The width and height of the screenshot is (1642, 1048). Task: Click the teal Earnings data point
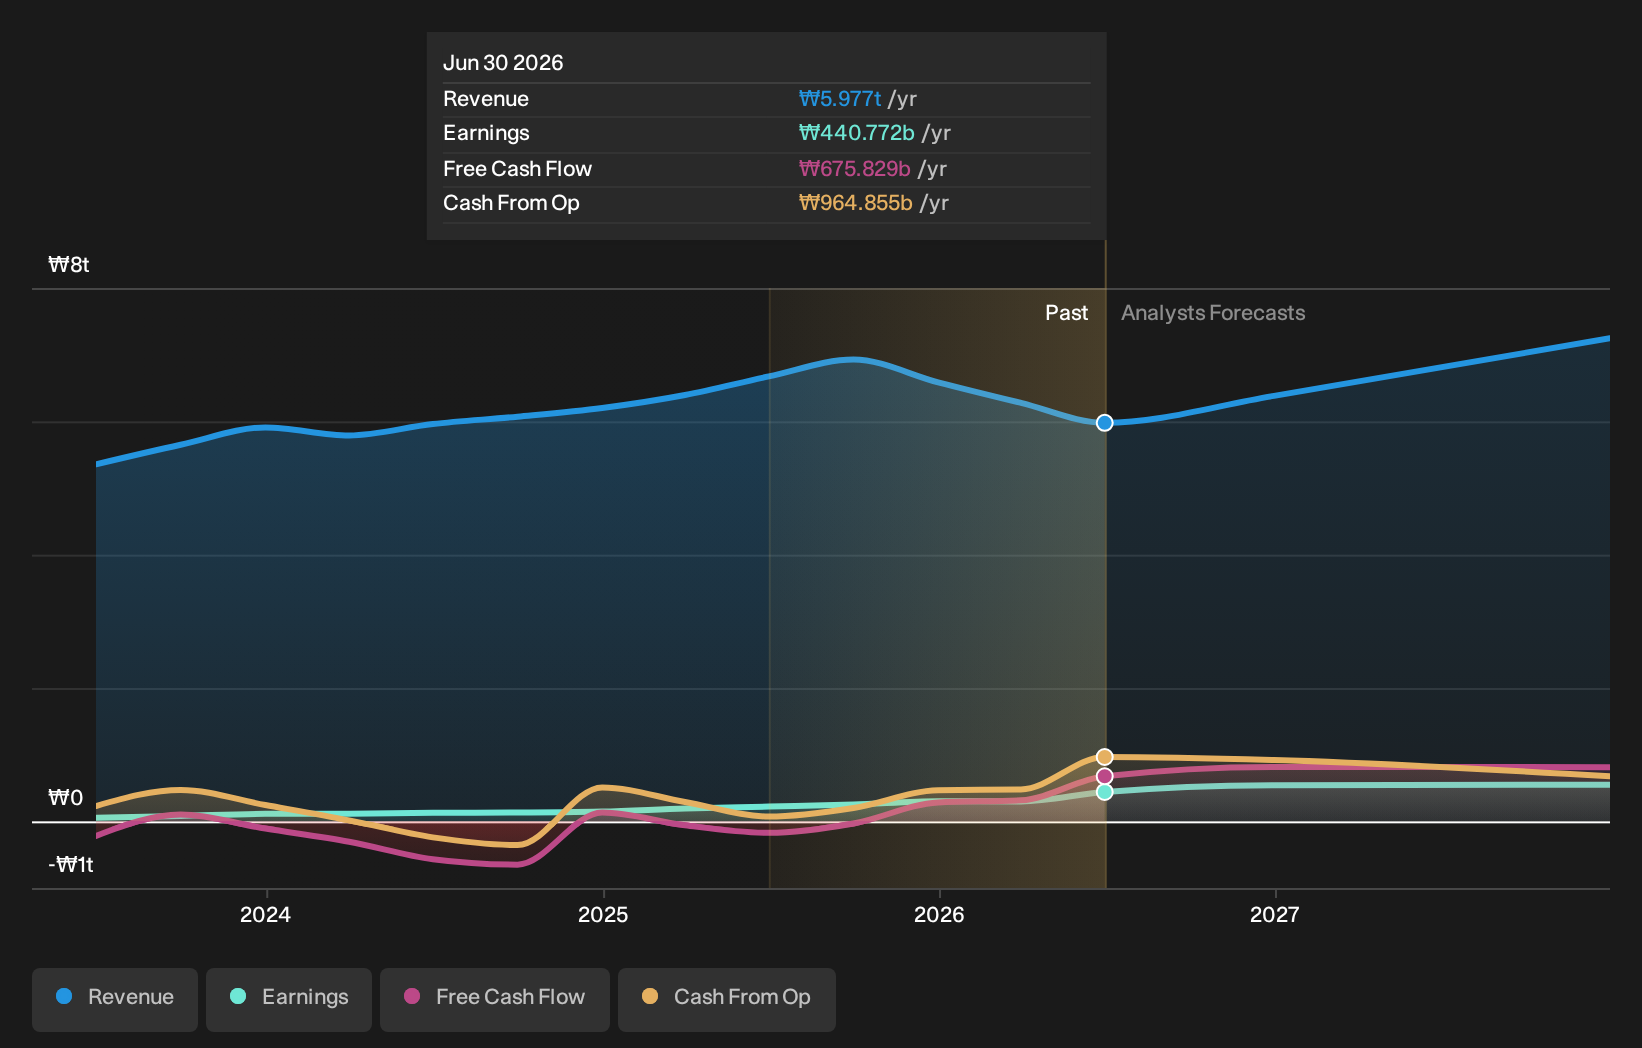coord(1105,792)
